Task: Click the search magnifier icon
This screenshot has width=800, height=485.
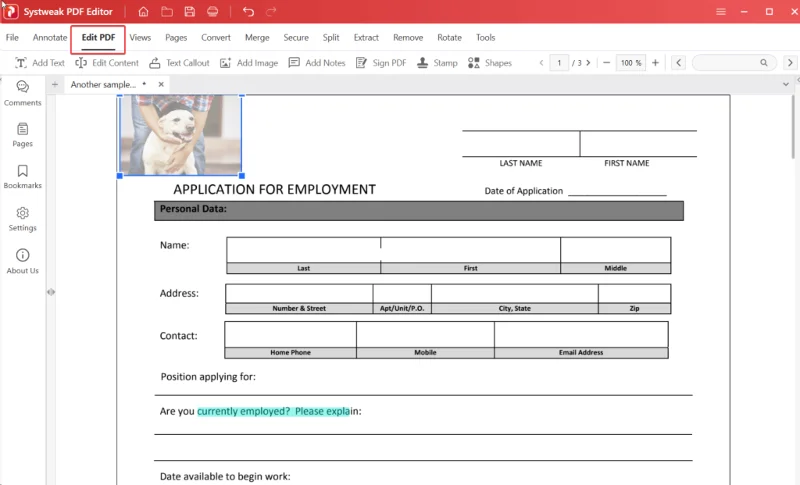Action: point(764,63)
